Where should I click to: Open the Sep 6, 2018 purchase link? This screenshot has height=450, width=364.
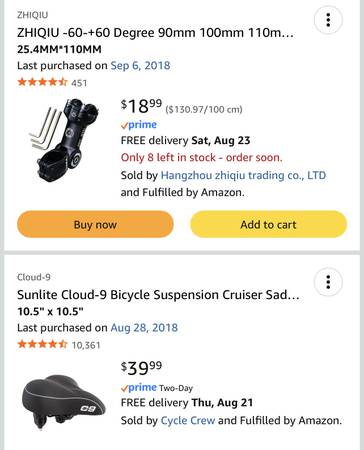pyautogui.click(x=140, y=65)
